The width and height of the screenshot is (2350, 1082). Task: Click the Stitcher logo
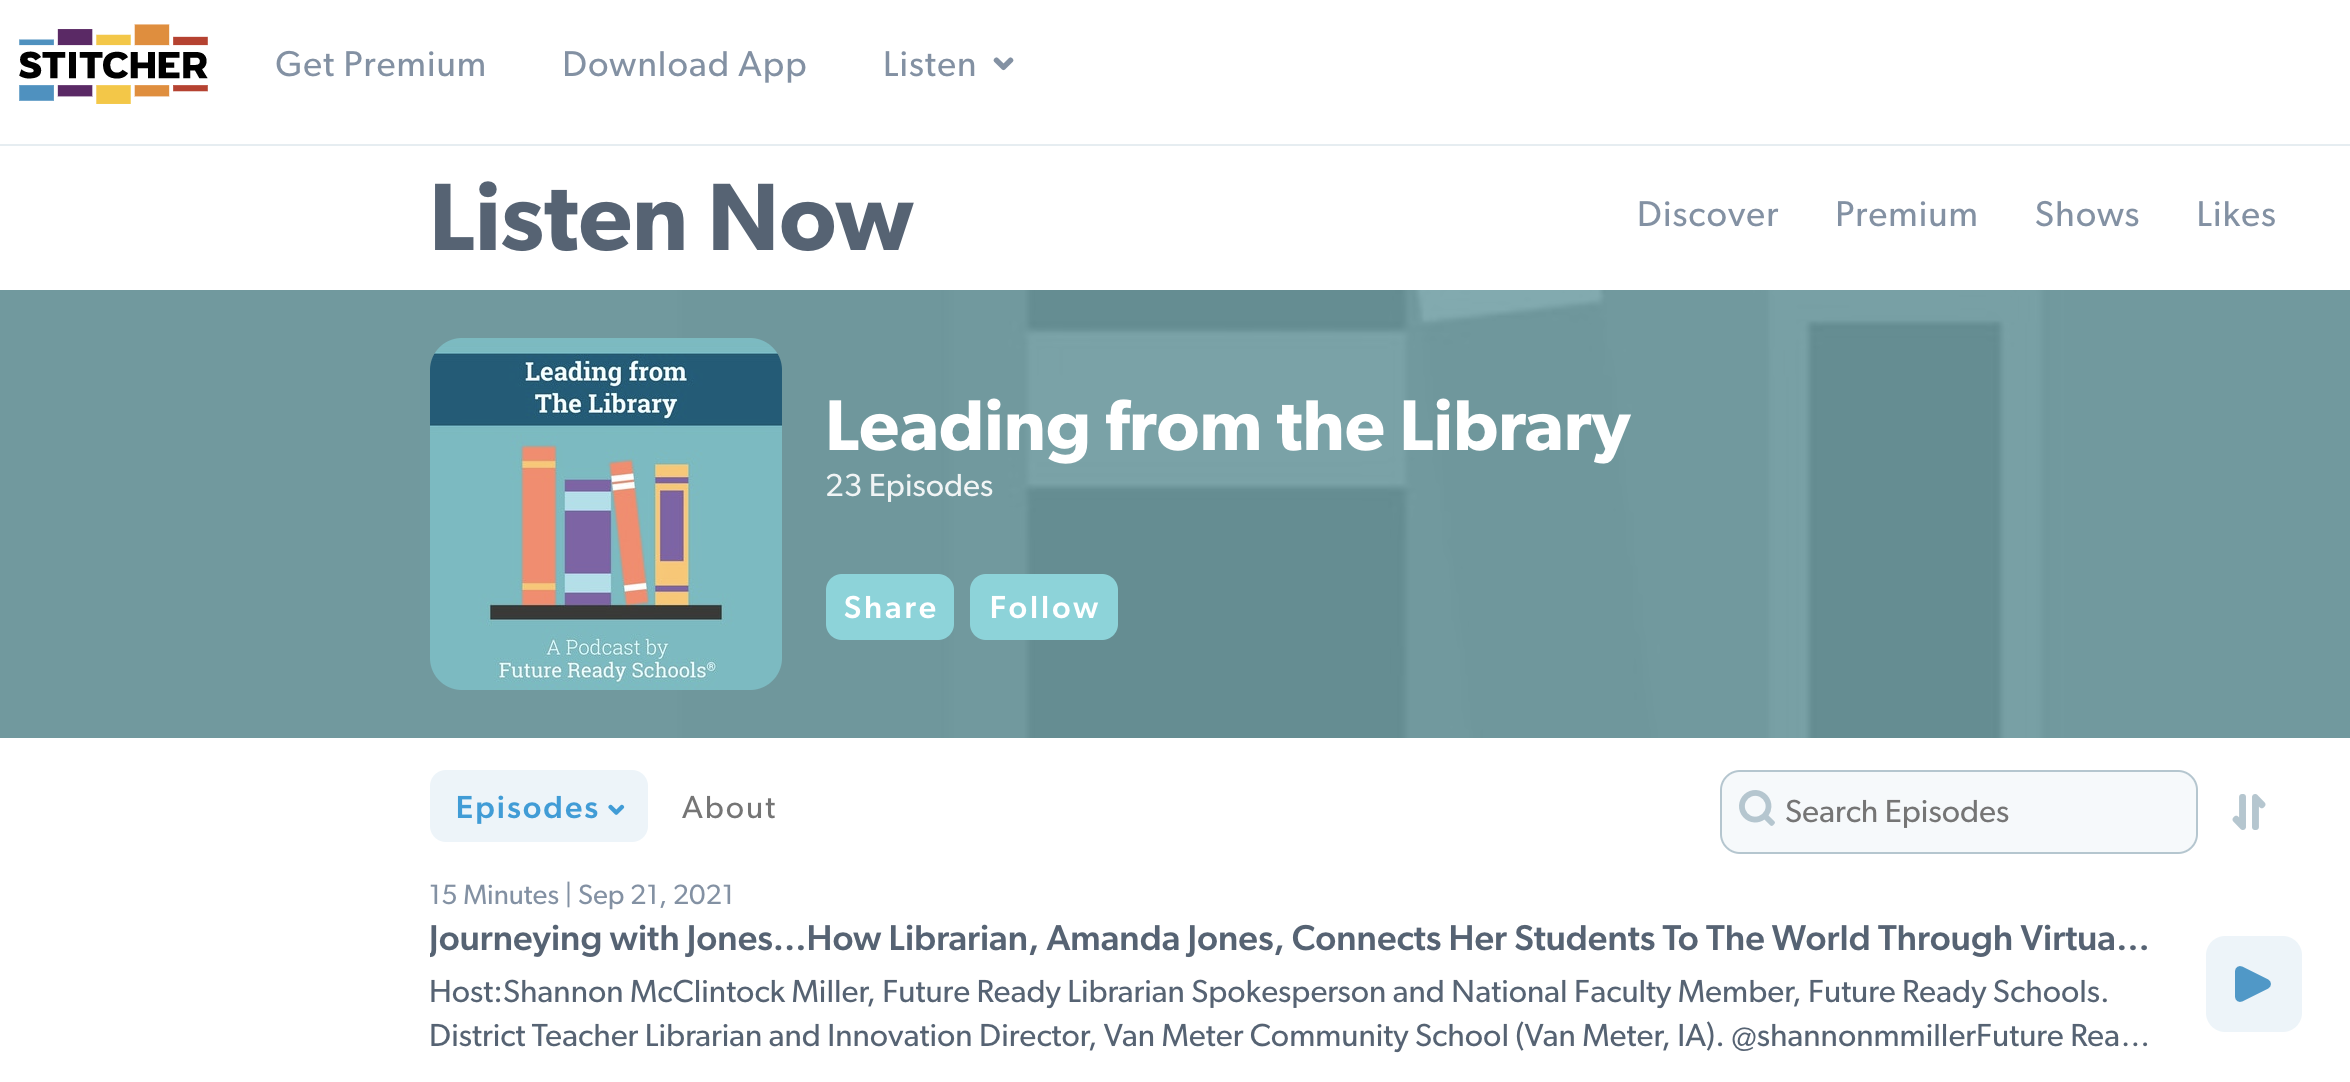click(113, 65)
